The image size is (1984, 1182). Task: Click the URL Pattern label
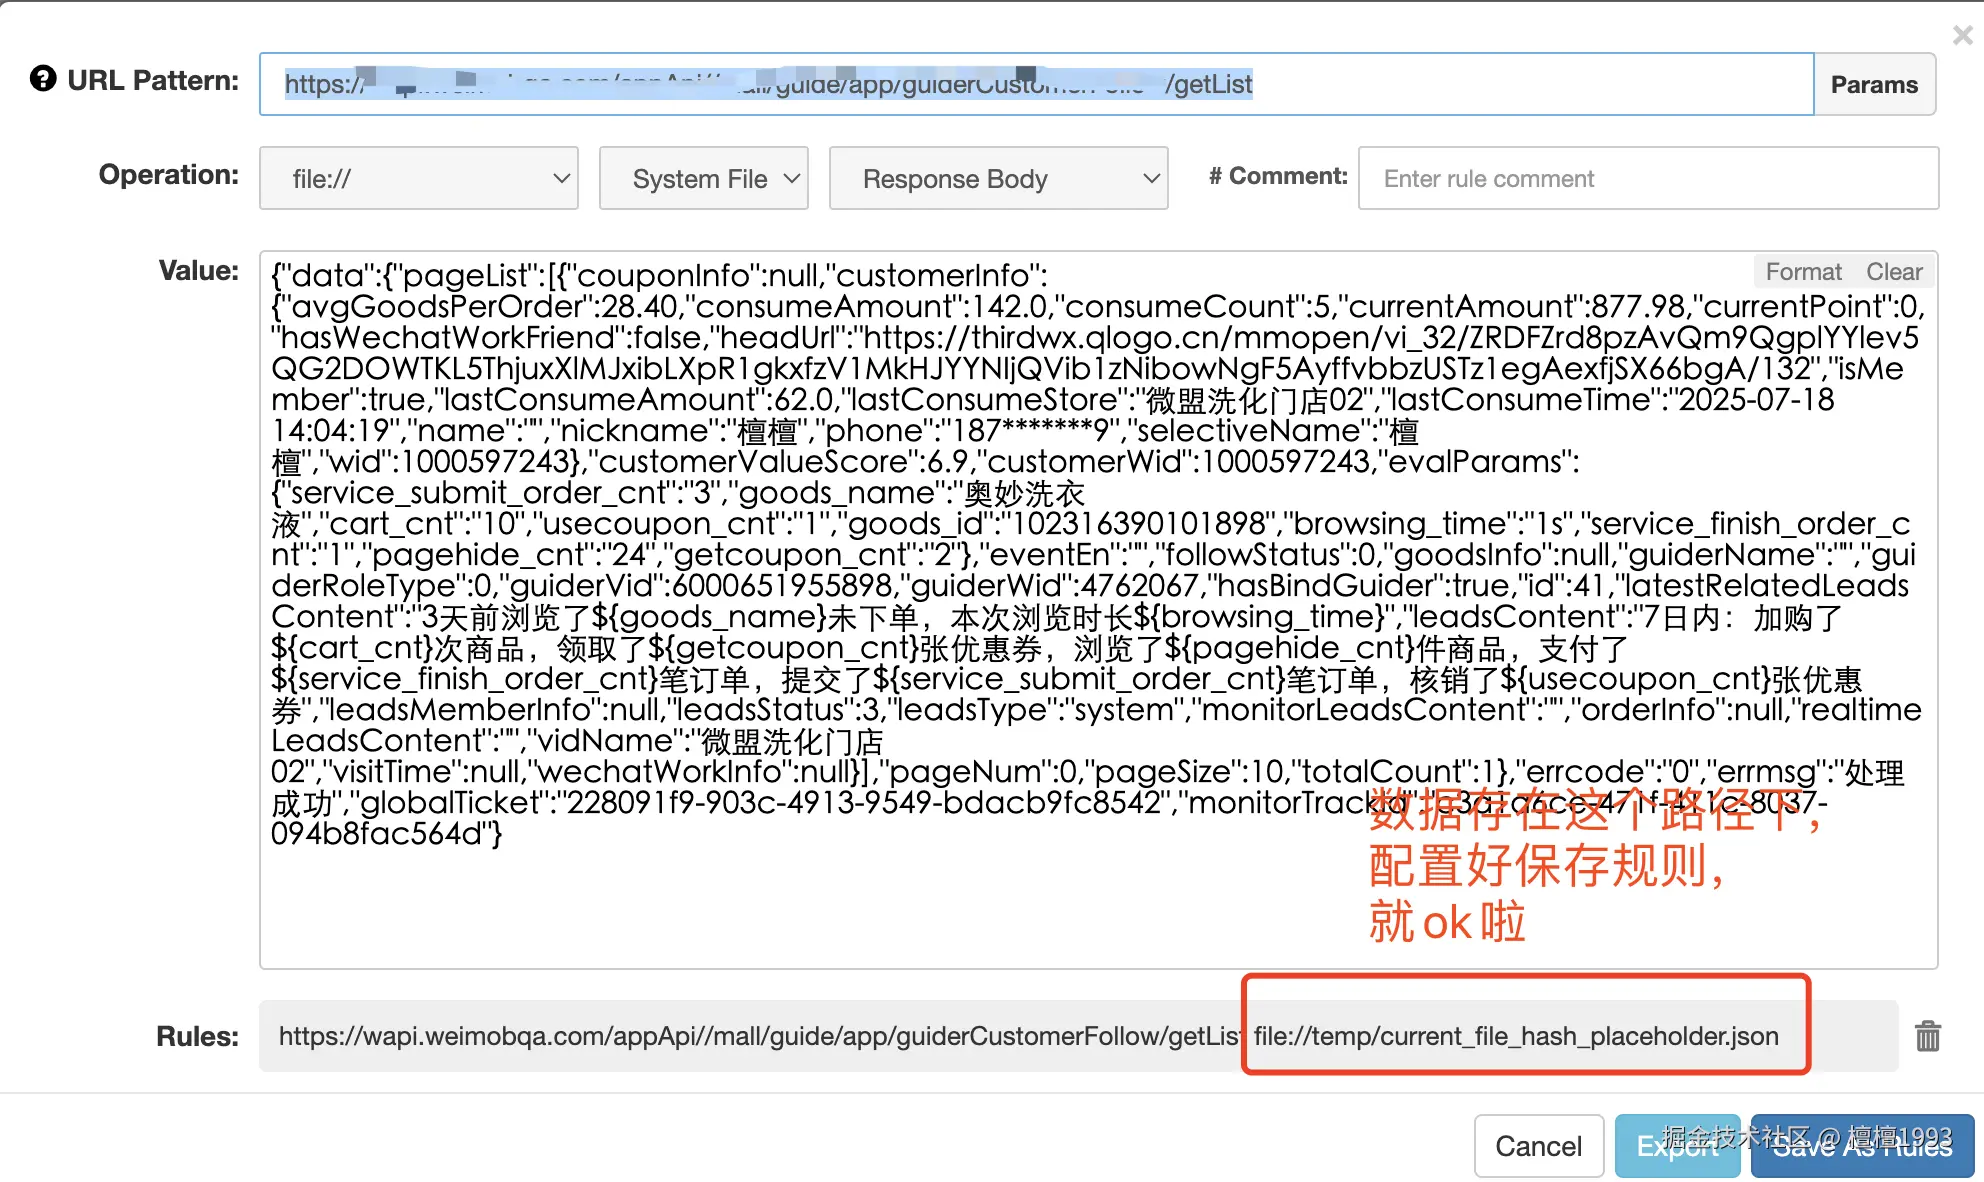click(153, 80)
